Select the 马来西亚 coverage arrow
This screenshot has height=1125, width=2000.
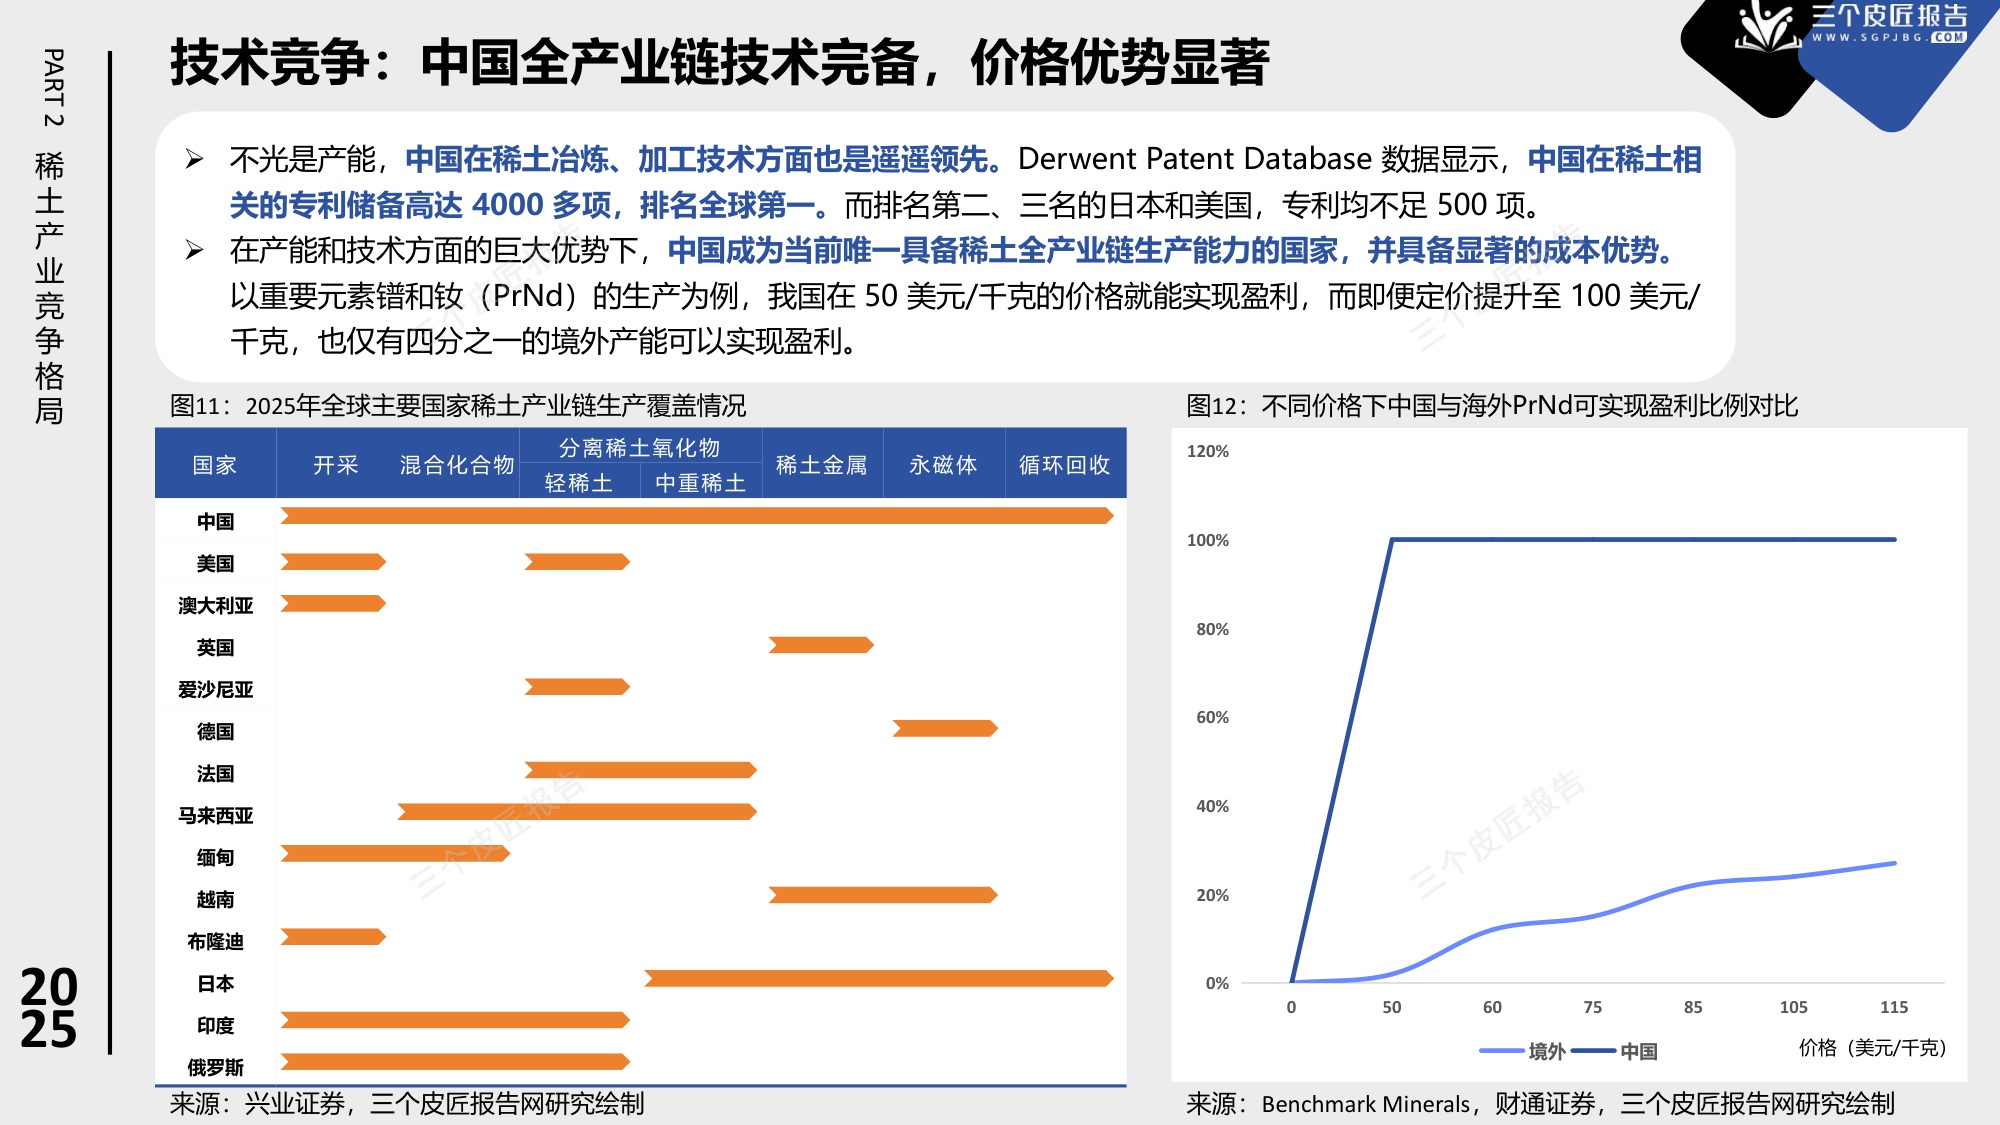[x=575, y=811]
